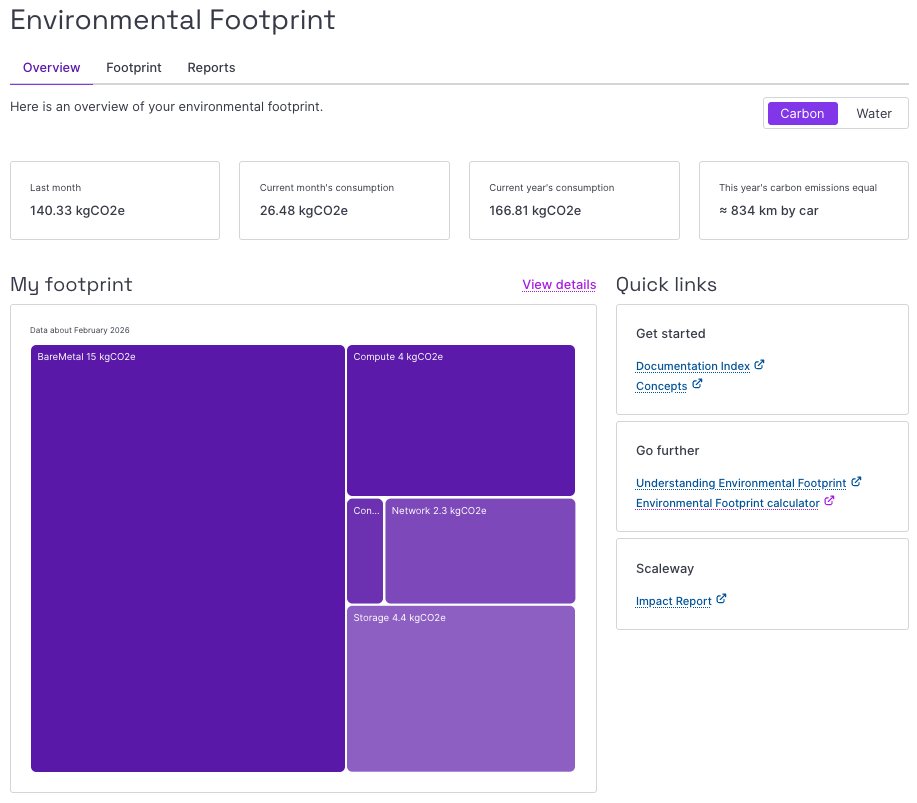This screenshot has height=803, width=917.
Task: Toggle the footprint view to Water
Action: 873,114
